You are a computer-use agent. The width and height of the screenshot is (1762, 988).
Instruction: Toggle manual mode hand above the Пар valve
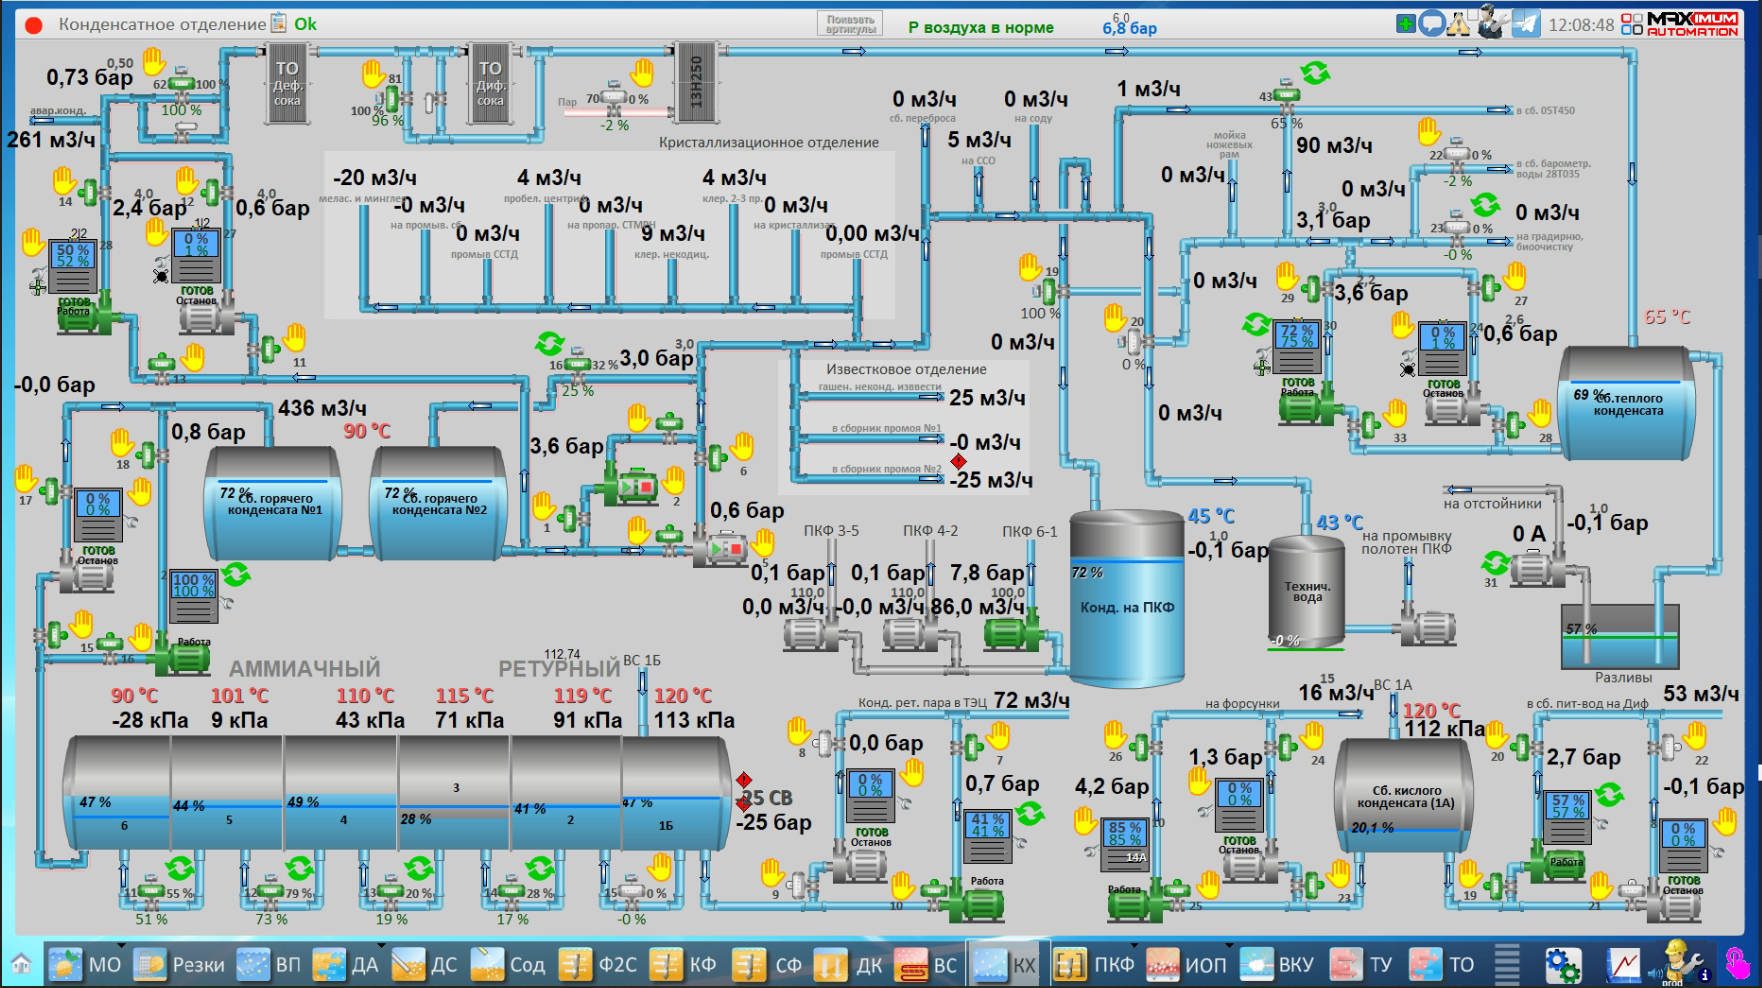(x=642, y=72)
